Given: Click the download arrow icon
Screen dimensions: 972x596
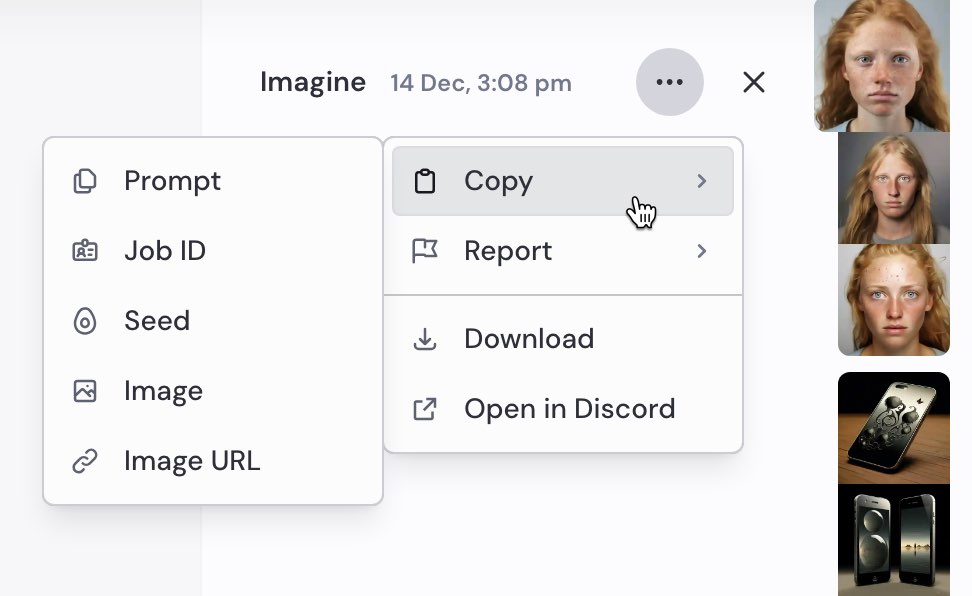Looking at the screenshot, I should pyautogui.click(x=425, y=339).
